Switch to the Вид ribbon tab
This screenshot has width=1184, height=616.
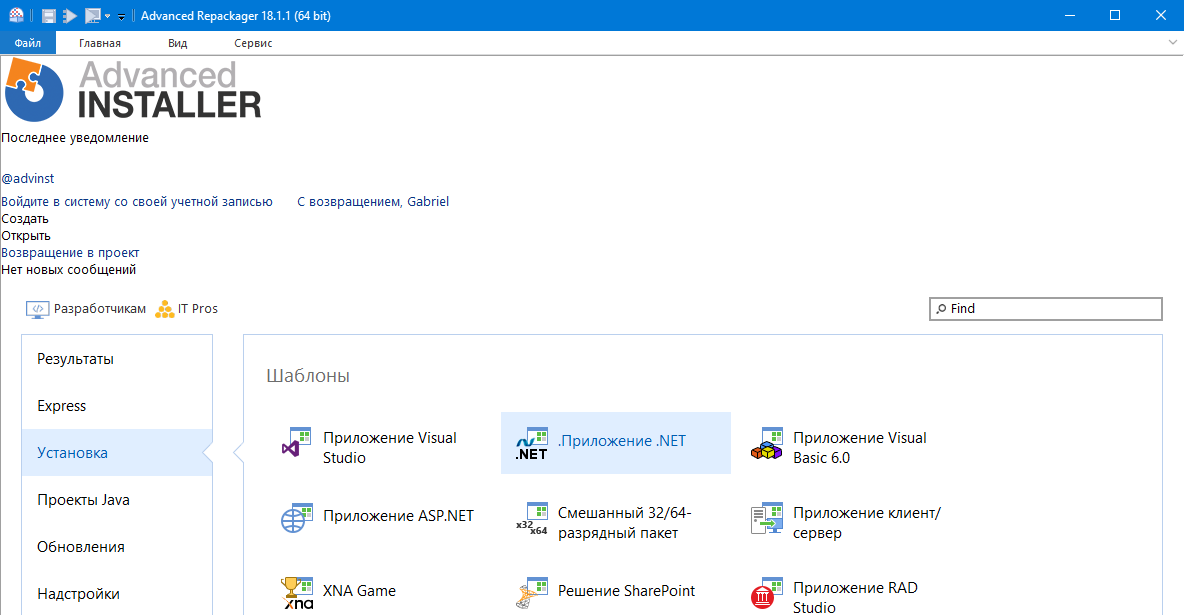pyautogui.click(x=177, y=43)
